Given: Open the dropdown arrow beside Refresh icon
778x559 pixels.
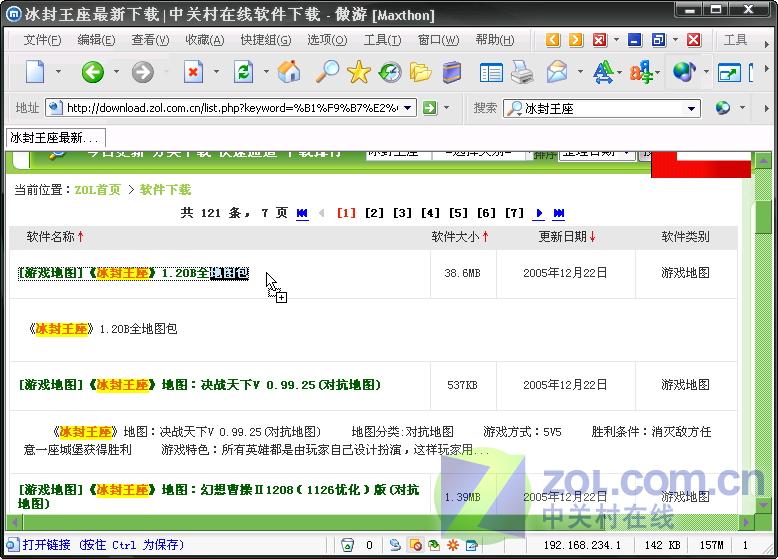Looking at the screenshot, I should [x=266, y=72].
